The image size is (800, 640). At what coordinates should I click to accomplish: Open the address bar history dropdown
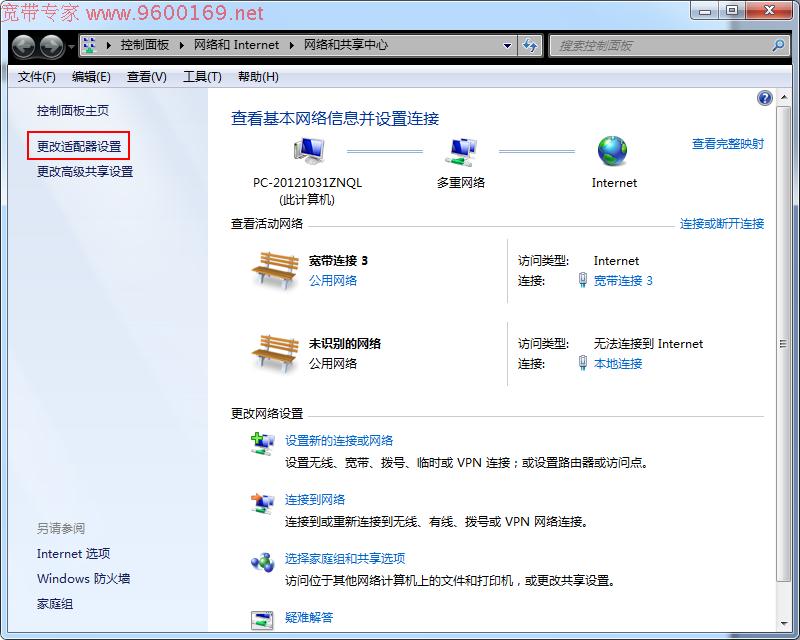(508, 45)
